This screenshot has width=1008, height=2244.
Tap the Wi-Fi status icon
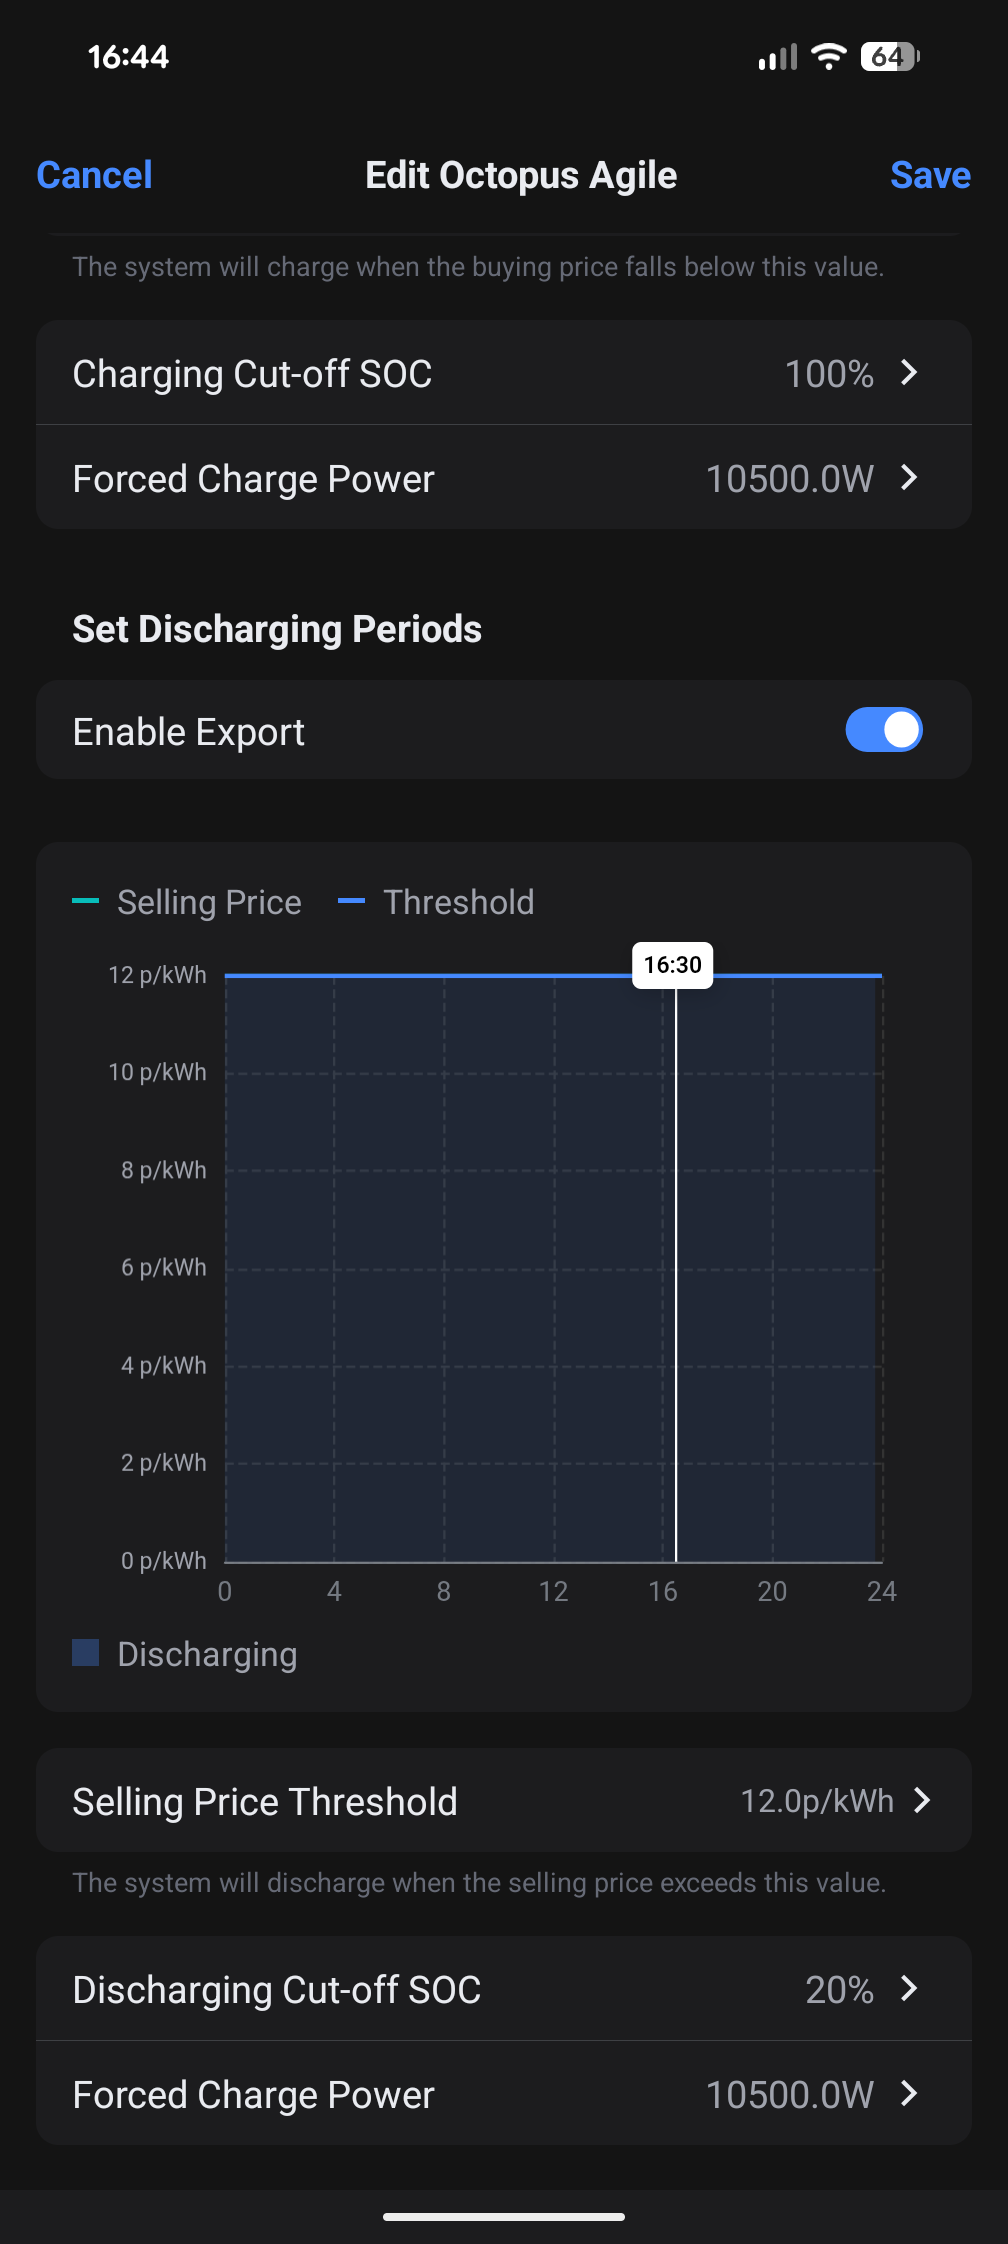[828, 57]
